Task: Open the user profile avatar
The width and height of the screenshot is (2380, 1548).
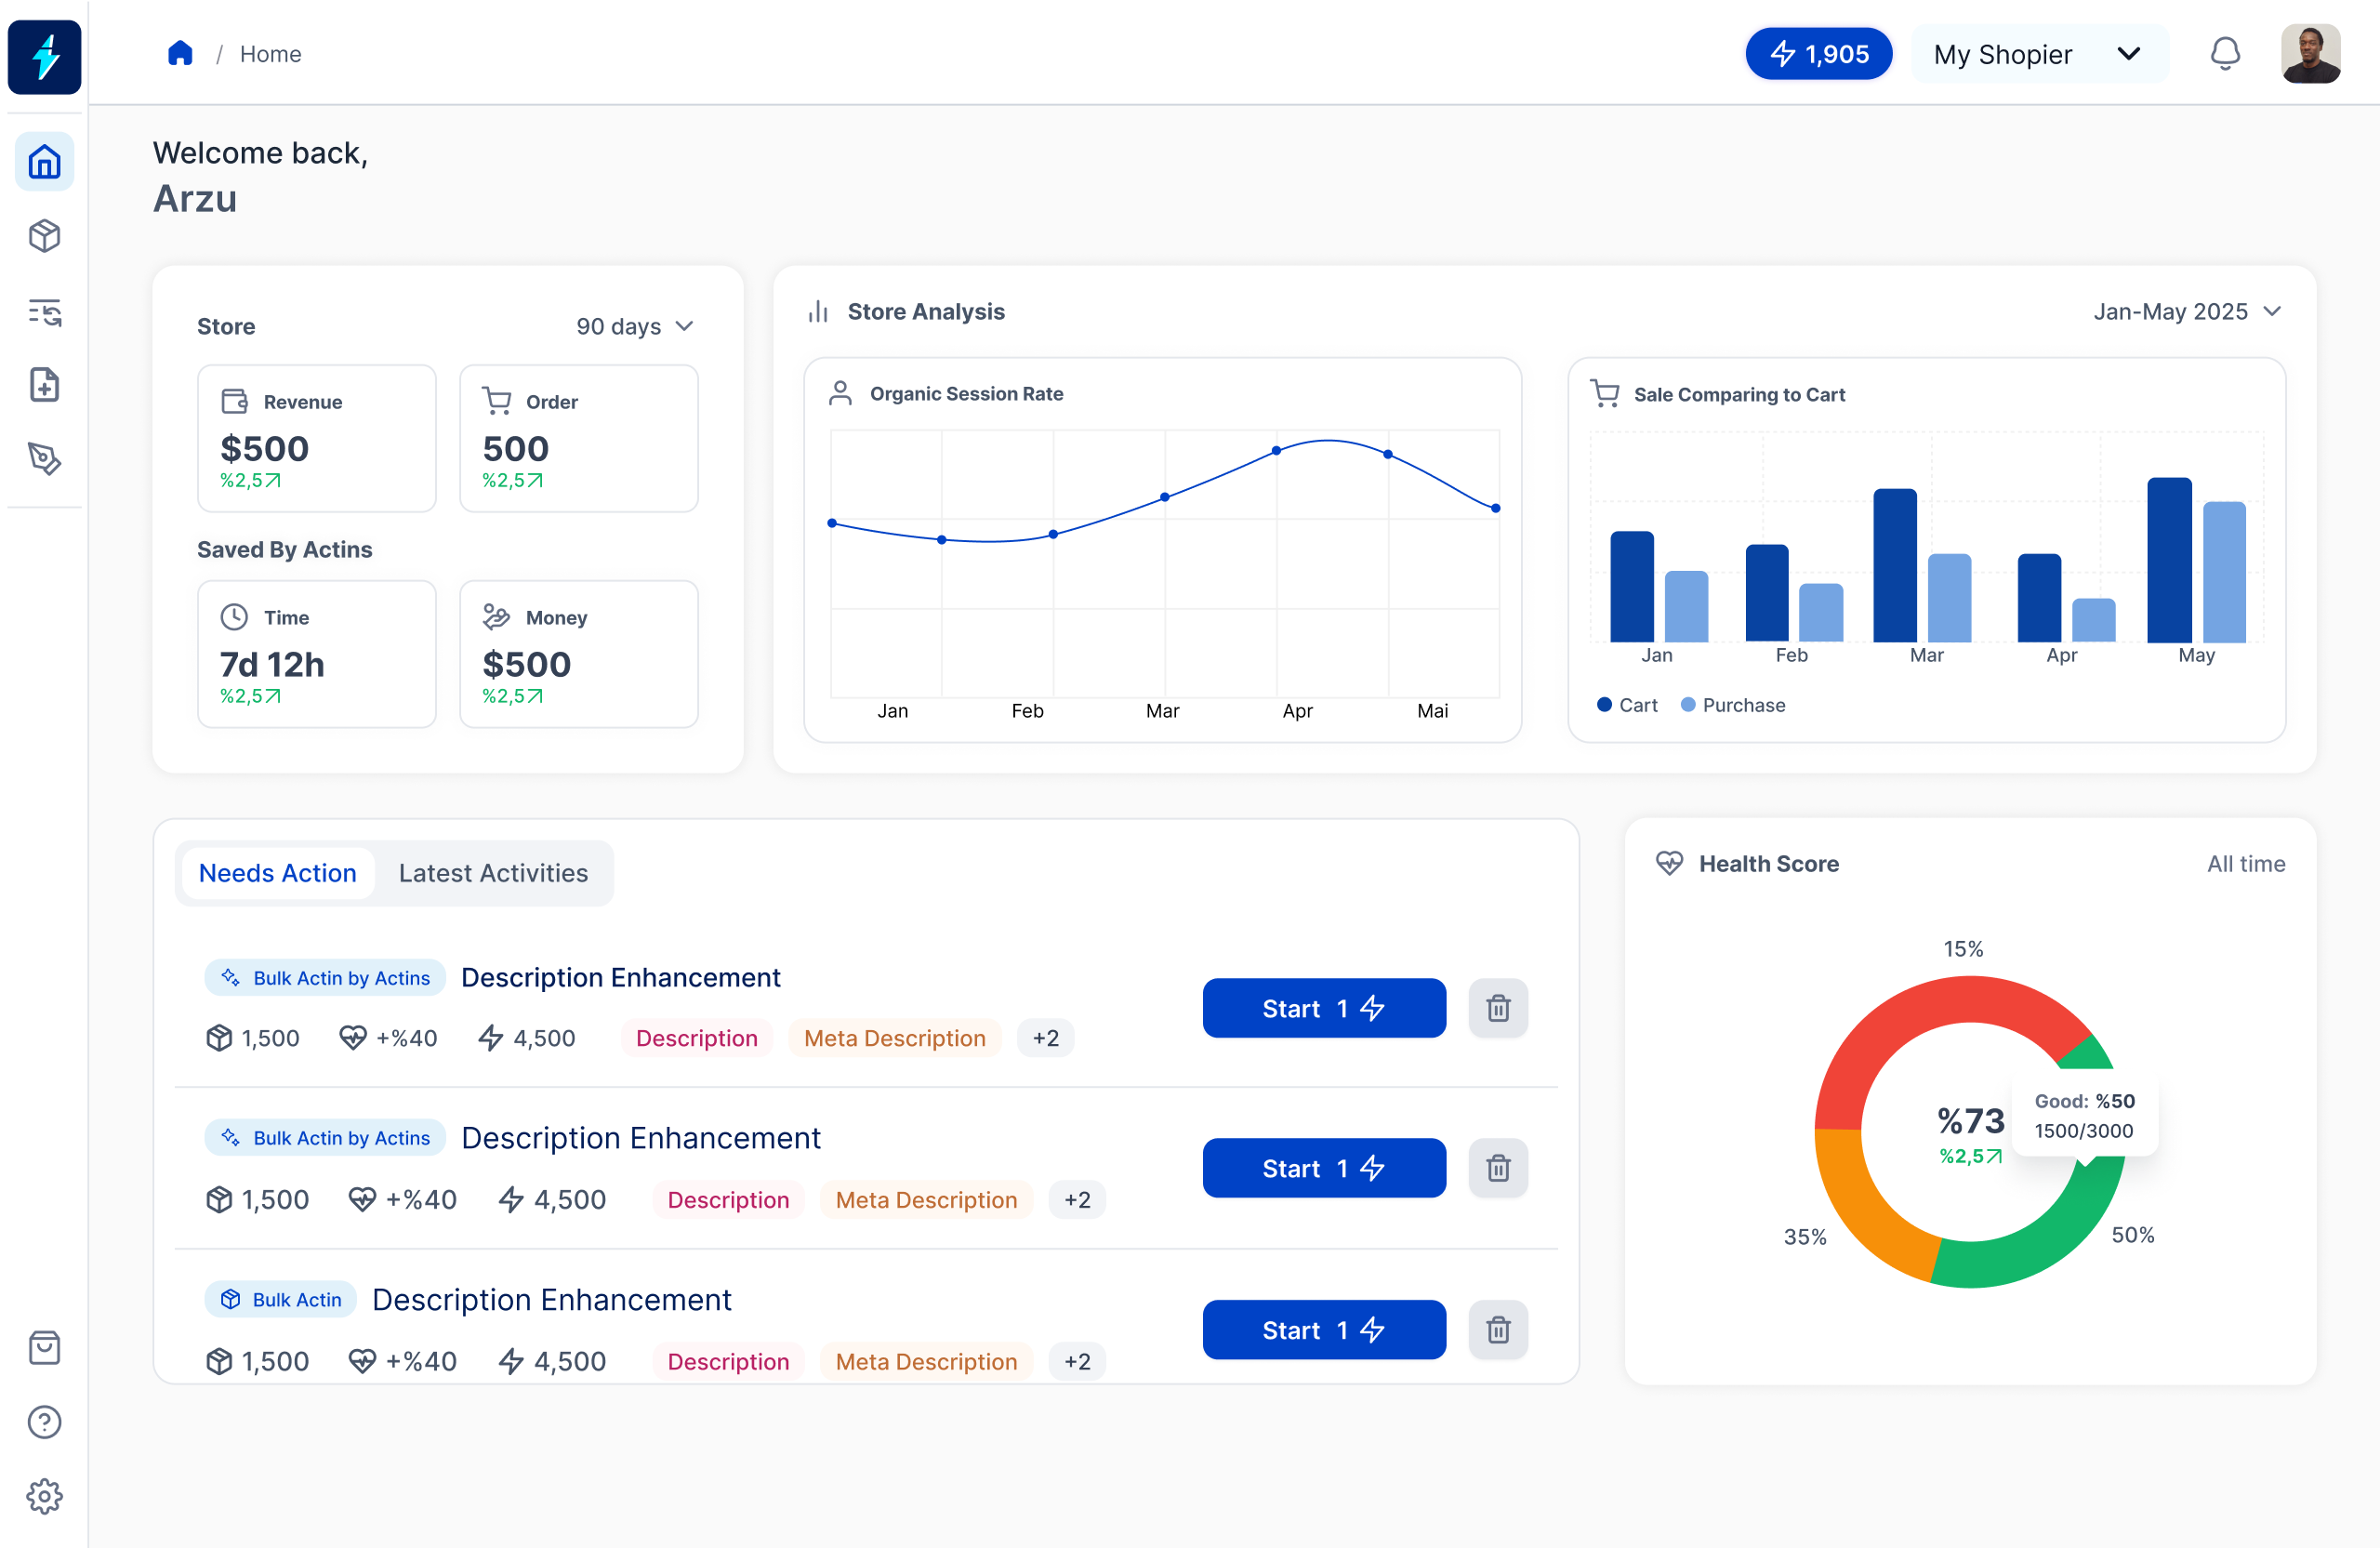Action: click(x=2309, y=54)
